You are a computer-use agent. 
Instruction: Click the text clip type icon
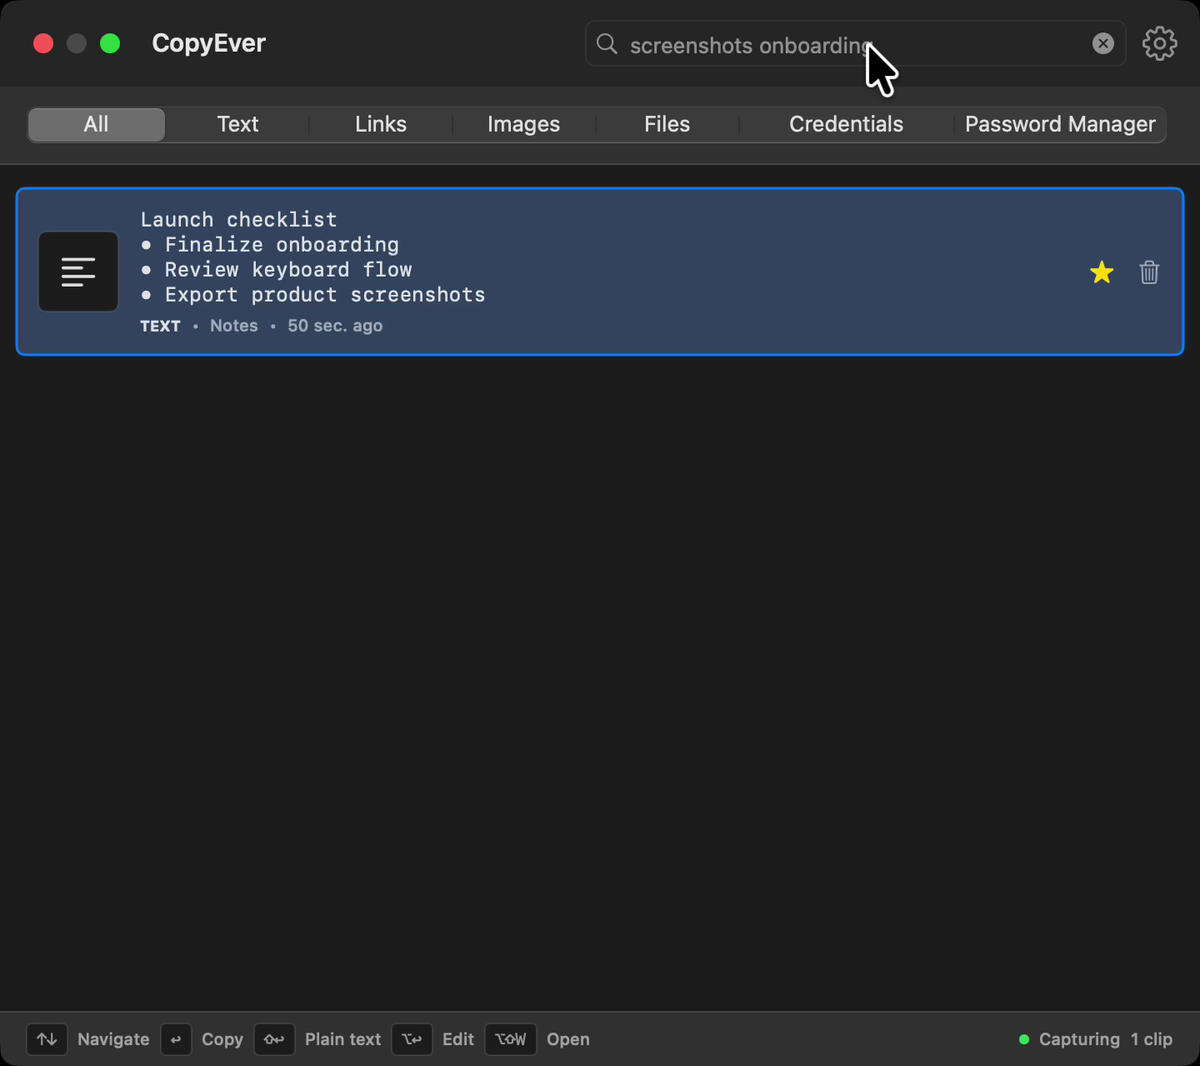(x=78, y=272)
